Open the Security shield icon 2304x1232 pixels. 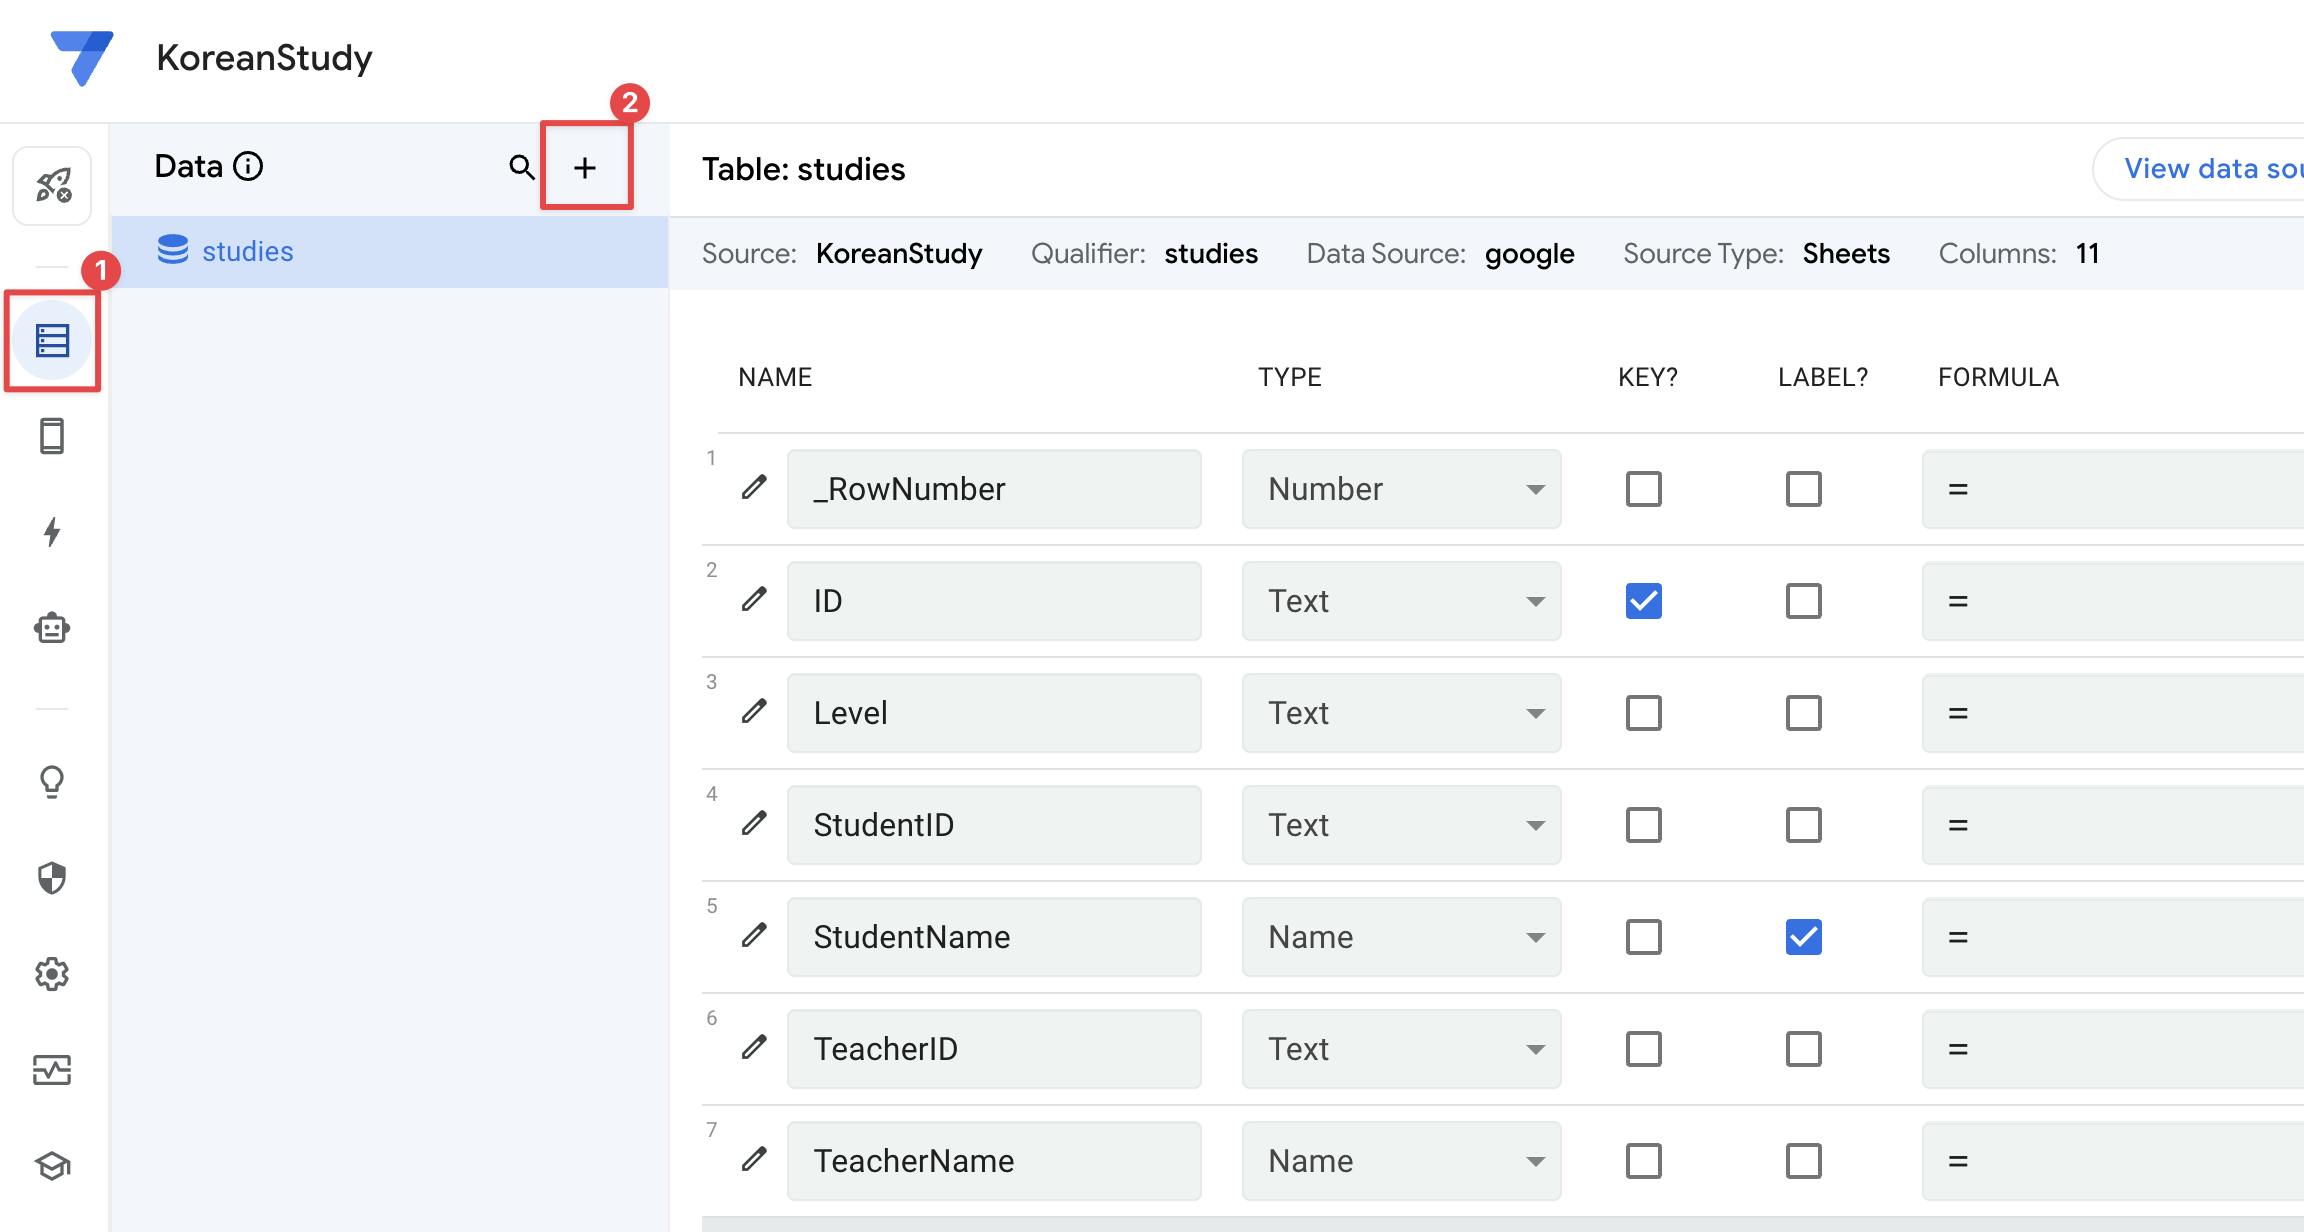(x=52, y=877)
